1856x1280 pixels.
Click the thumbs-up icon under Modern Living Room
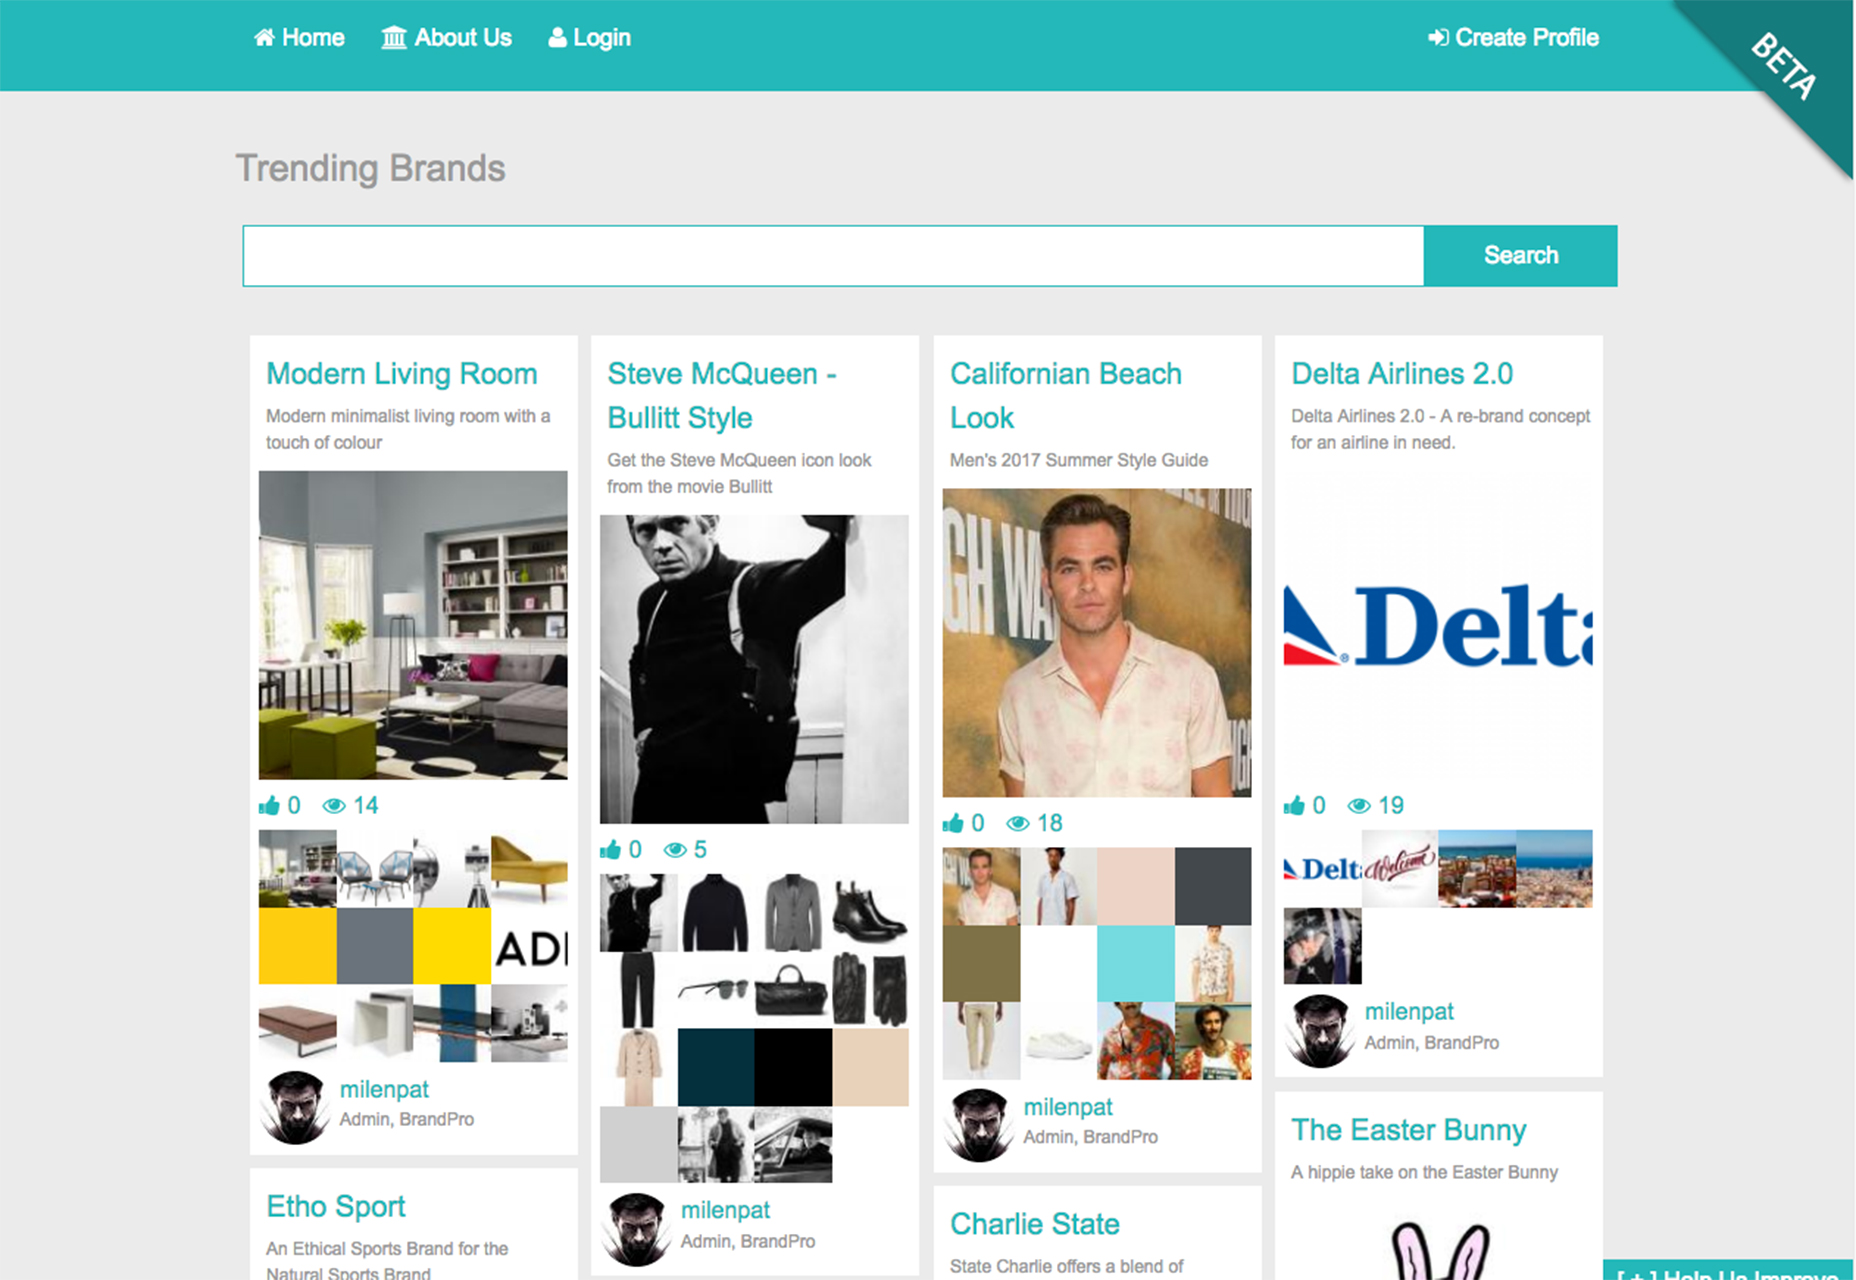269,805
